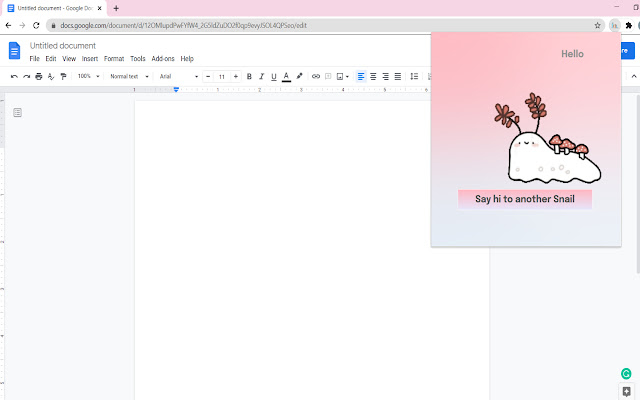The height and width of the screenshot is (400, 640).
Task: Click the Grammarly icon
Action: coord(626,373)
